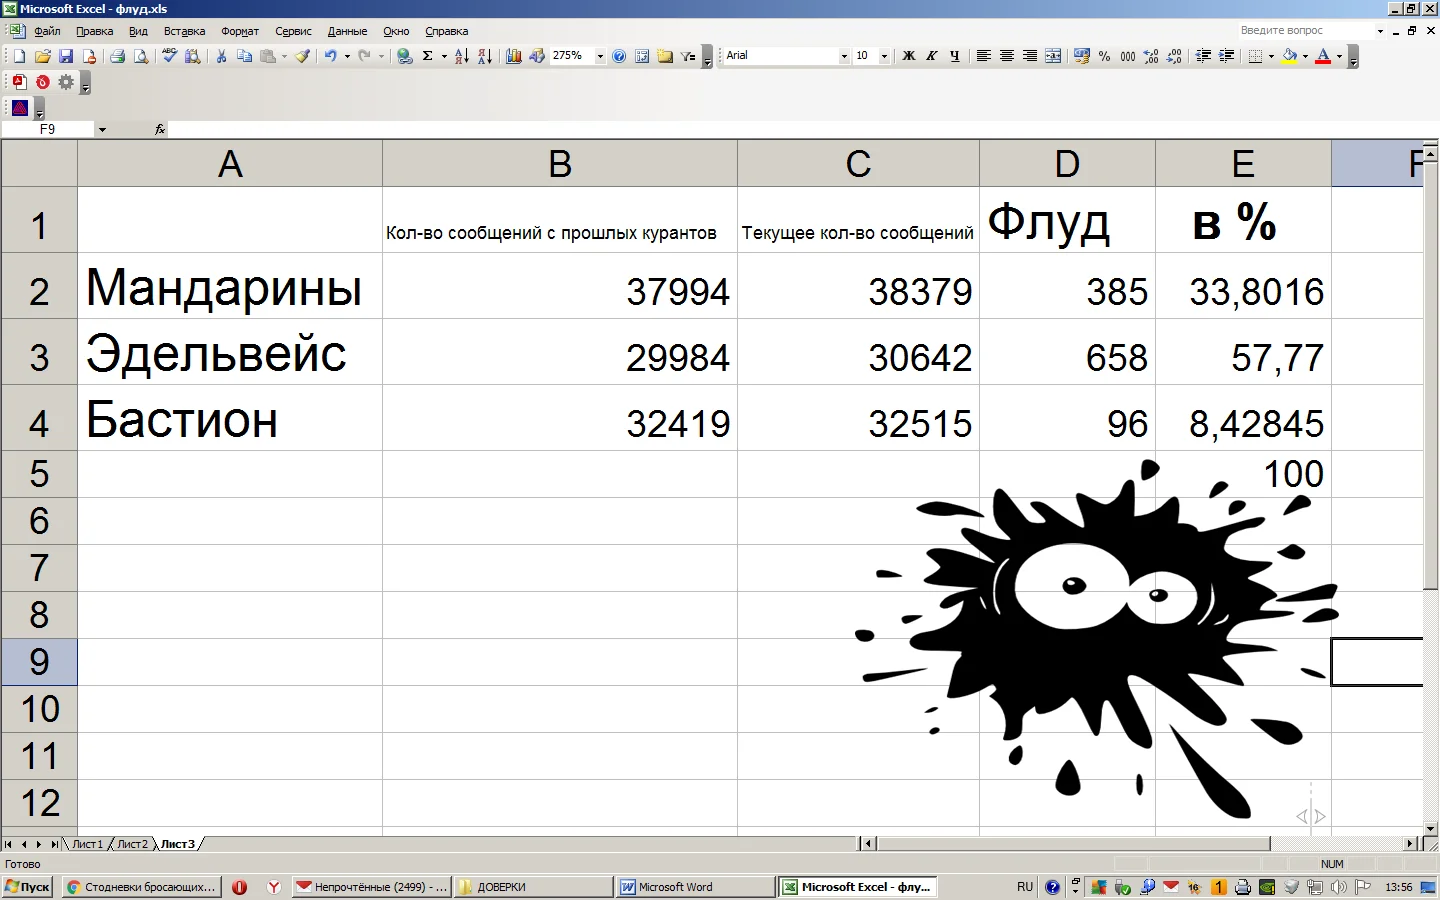This screenshot has height=900, width=1440.
Task: Open the Формат menu
Action: click(x=240, y=31)
